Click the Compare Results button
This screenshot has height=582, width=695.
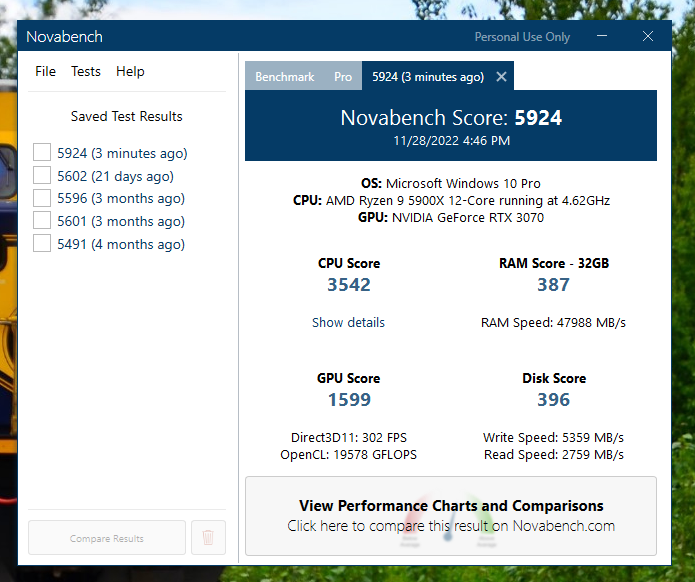(x=107, y=538)
